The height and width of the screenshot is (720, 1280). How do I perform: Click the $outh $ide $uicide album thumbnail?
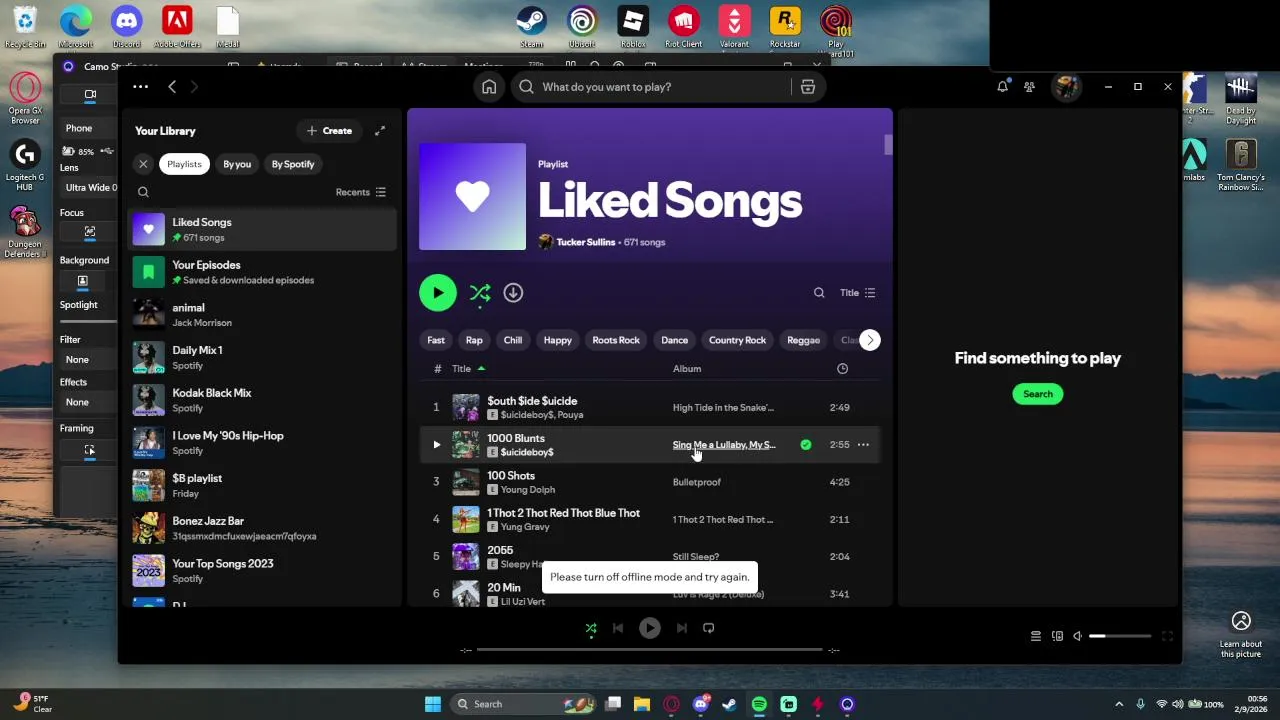[x=466, y=407]
